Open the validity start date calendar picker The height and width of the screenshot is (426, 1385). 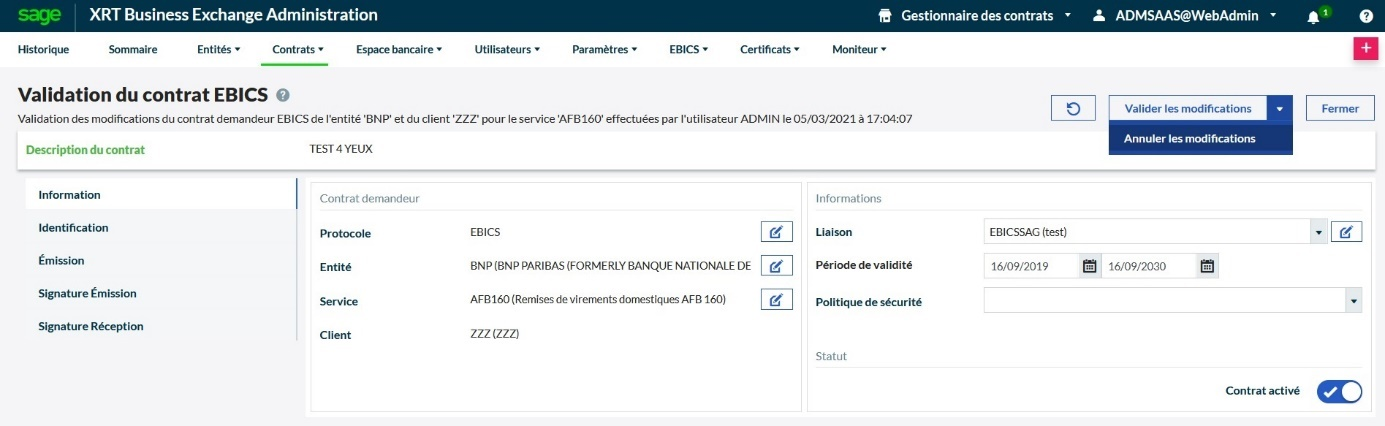(x=1089, y=266)
